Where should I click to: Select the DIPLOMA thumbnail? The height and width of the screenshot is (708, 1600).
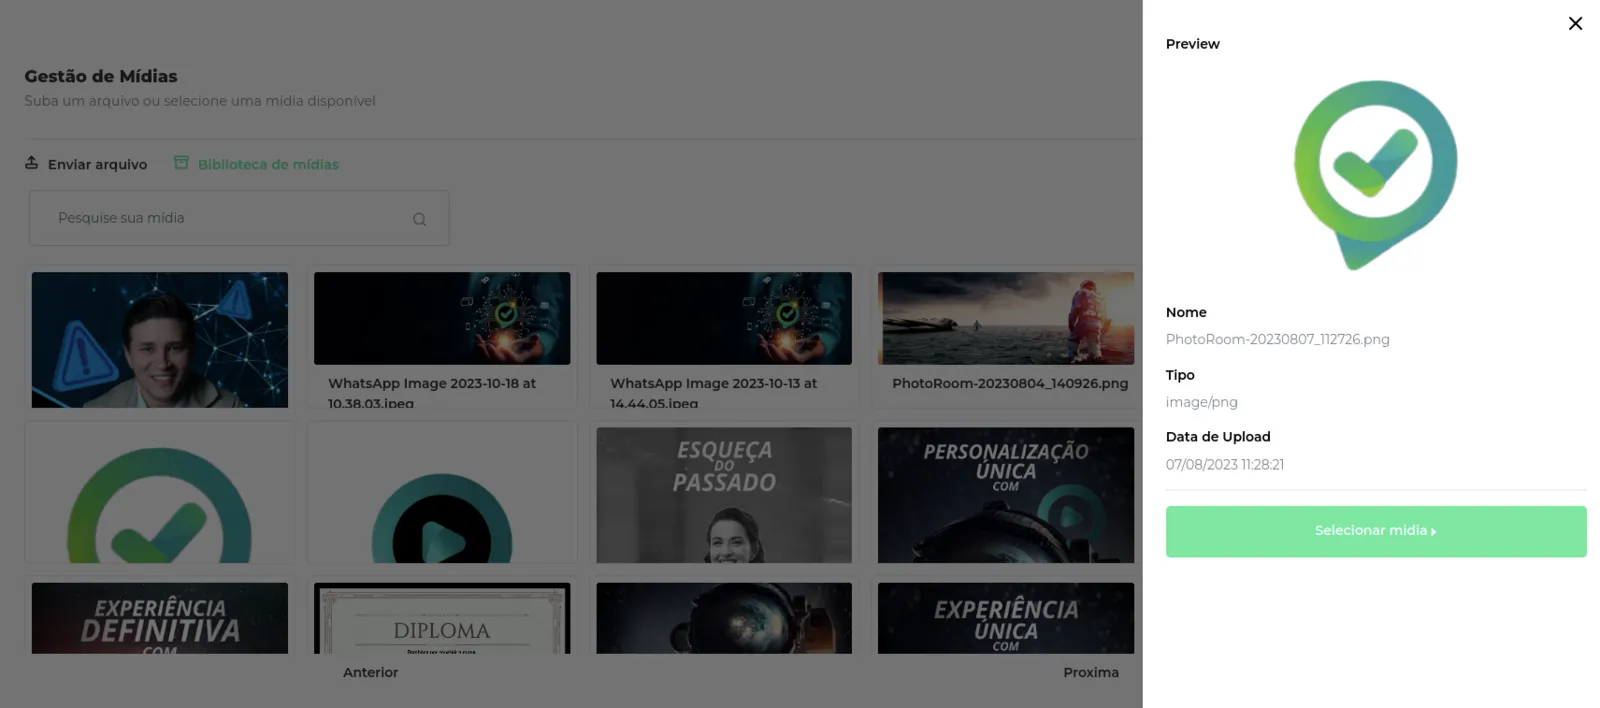442,618
